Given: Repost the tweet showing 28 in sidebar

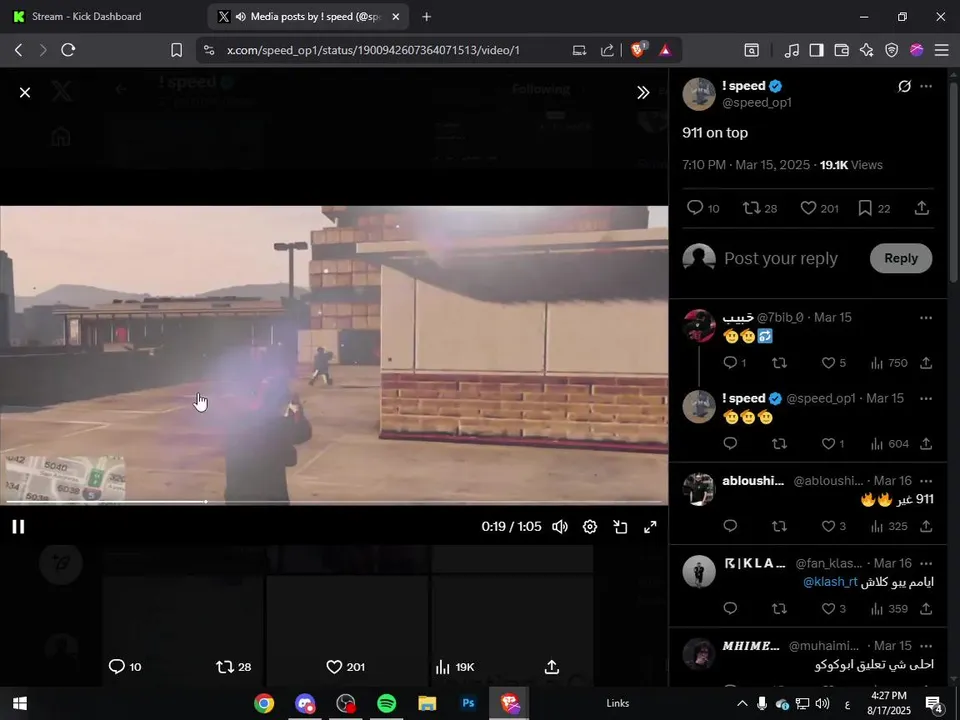Looking at the screenshot, I should [x=759, y=208].
